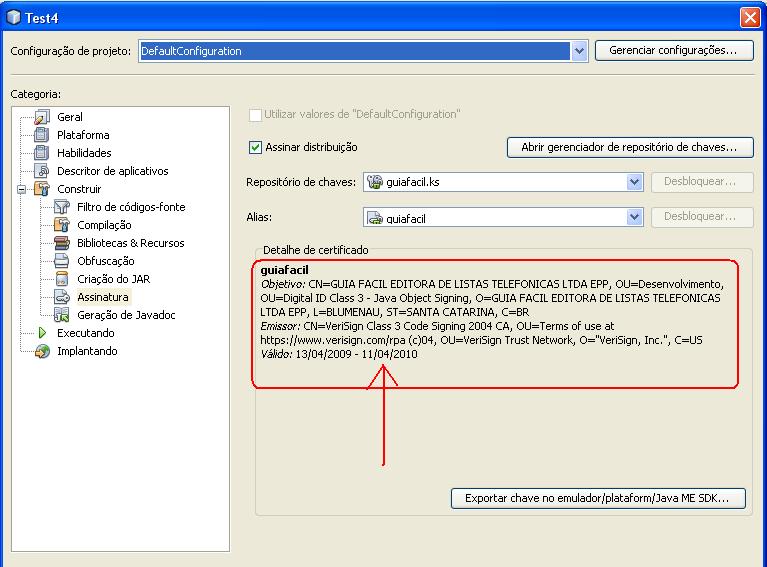Click the Bibliotecas & Recursos books icon
The image size is (767, 567).
click(x=62, y=243)
